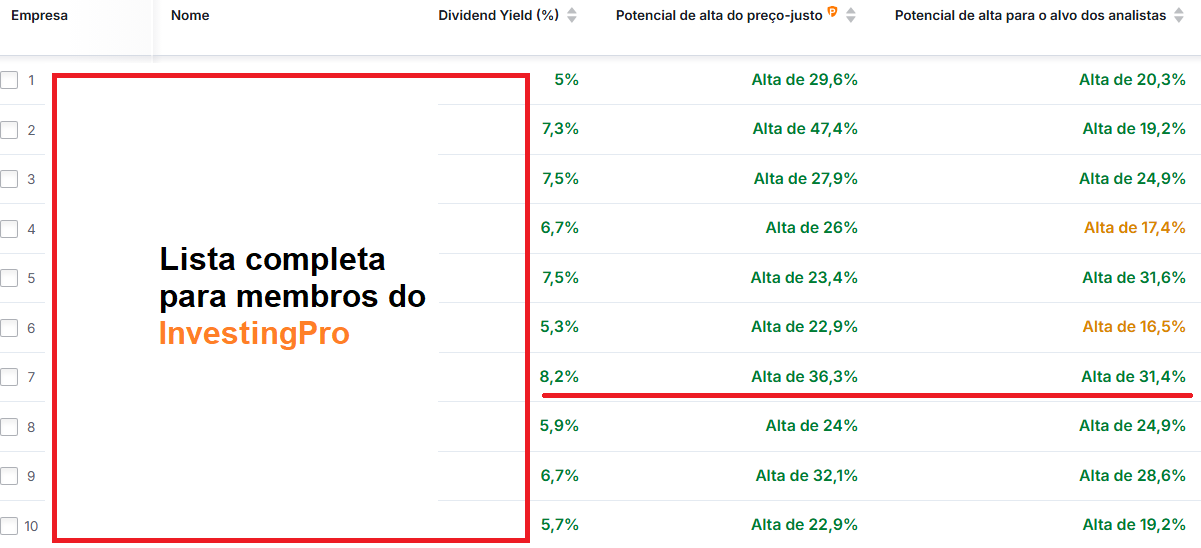Toggle checkbox for row 6
1201x548 pixels.
coord(10,328)
